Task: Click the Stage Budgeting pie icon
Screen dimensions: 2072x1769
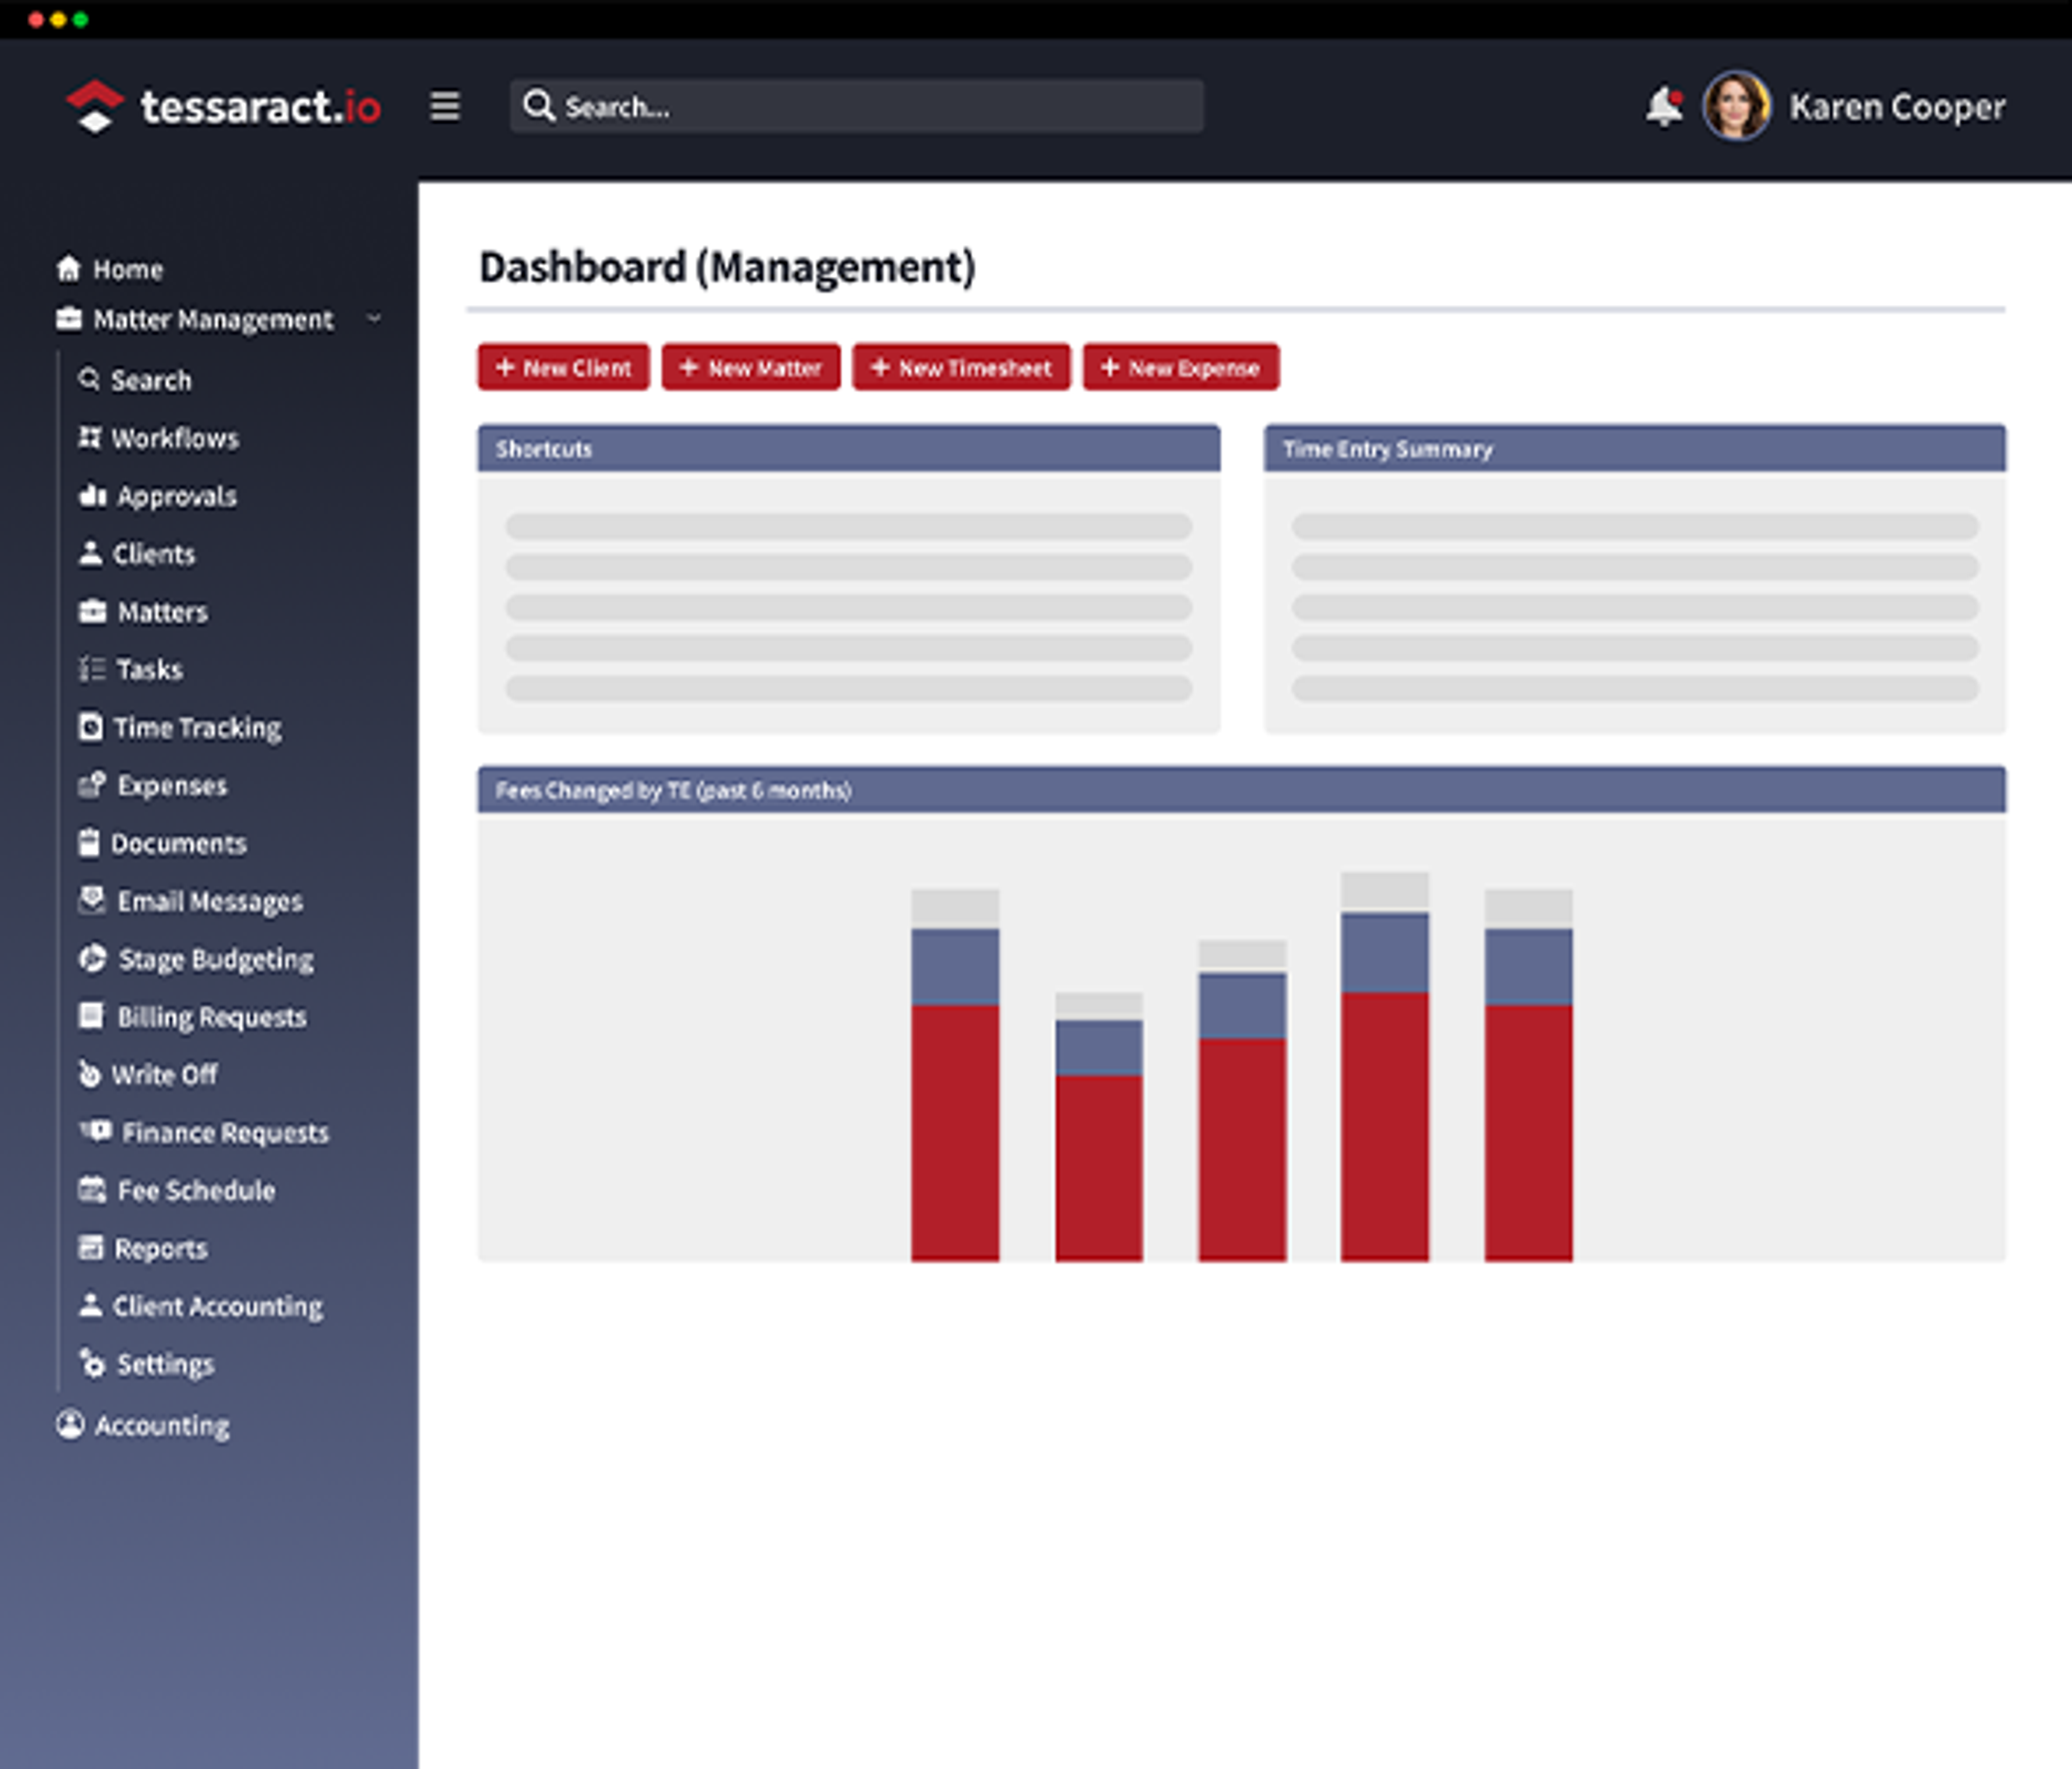Action: click(92, 958)
